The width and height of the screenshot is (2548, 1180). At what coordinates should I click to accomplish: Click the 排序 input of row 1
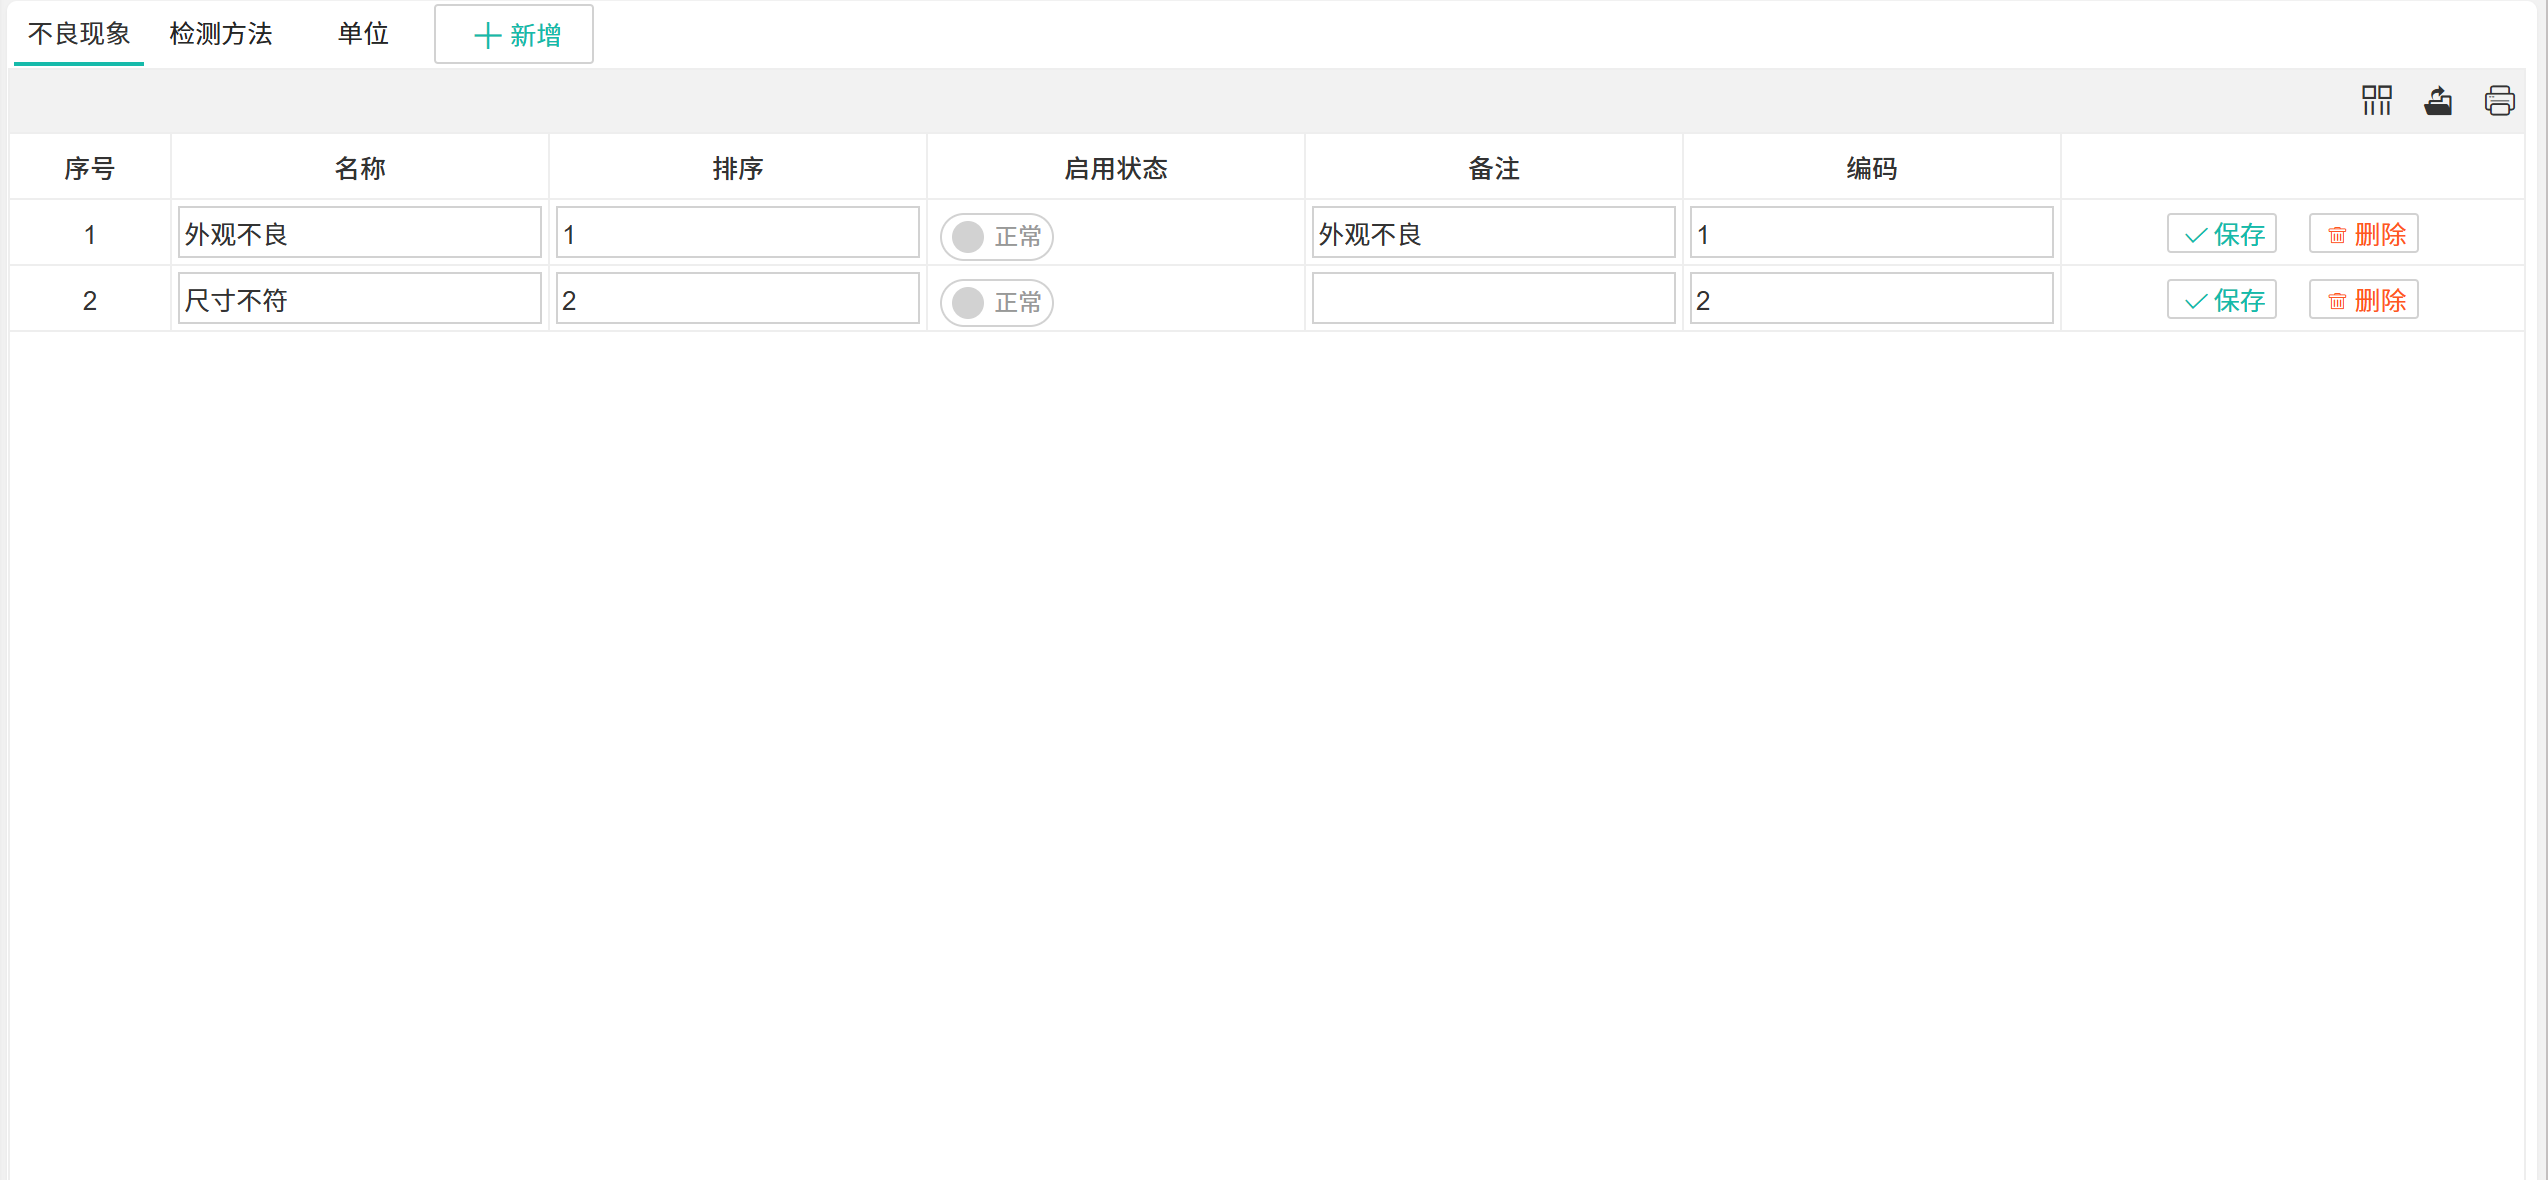(x=737, y=233)
